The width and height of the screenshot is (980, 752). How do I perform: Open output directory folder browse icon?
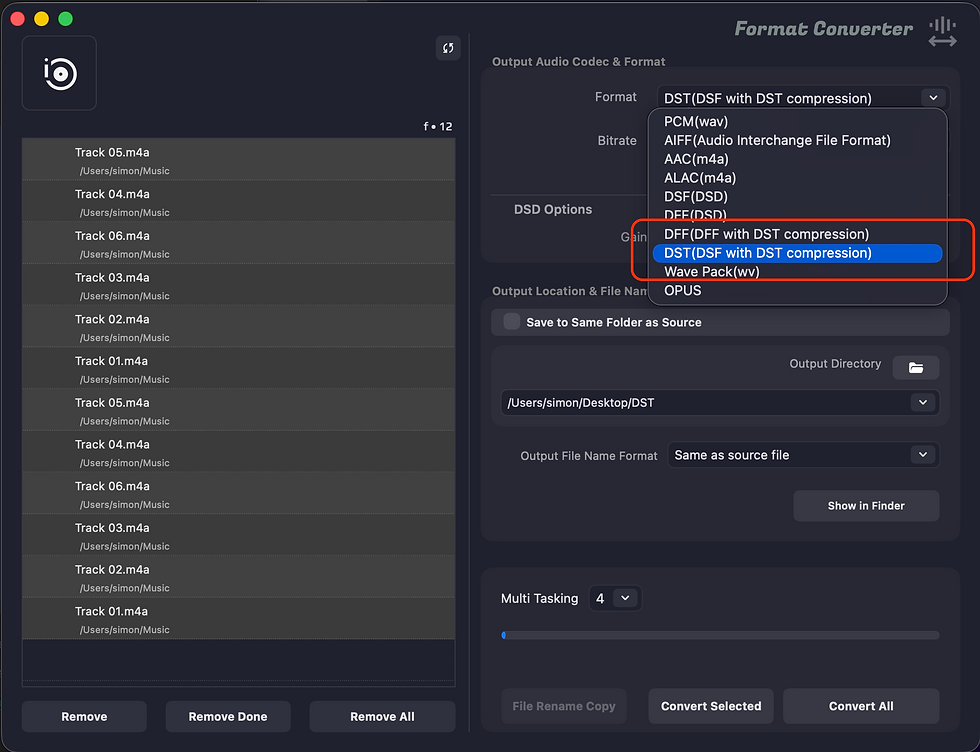[916, 368]
